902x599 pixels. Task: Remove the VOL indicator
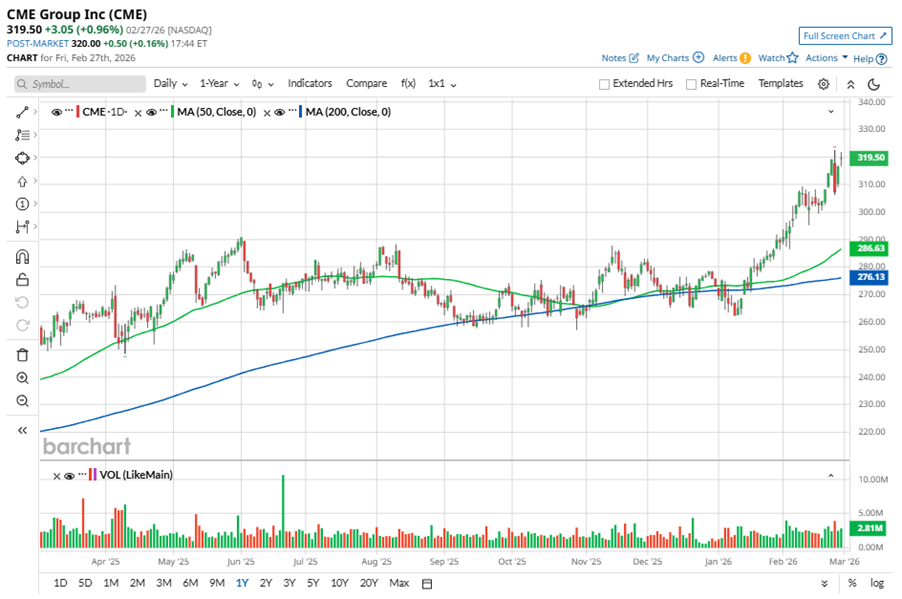pos(56,476)
